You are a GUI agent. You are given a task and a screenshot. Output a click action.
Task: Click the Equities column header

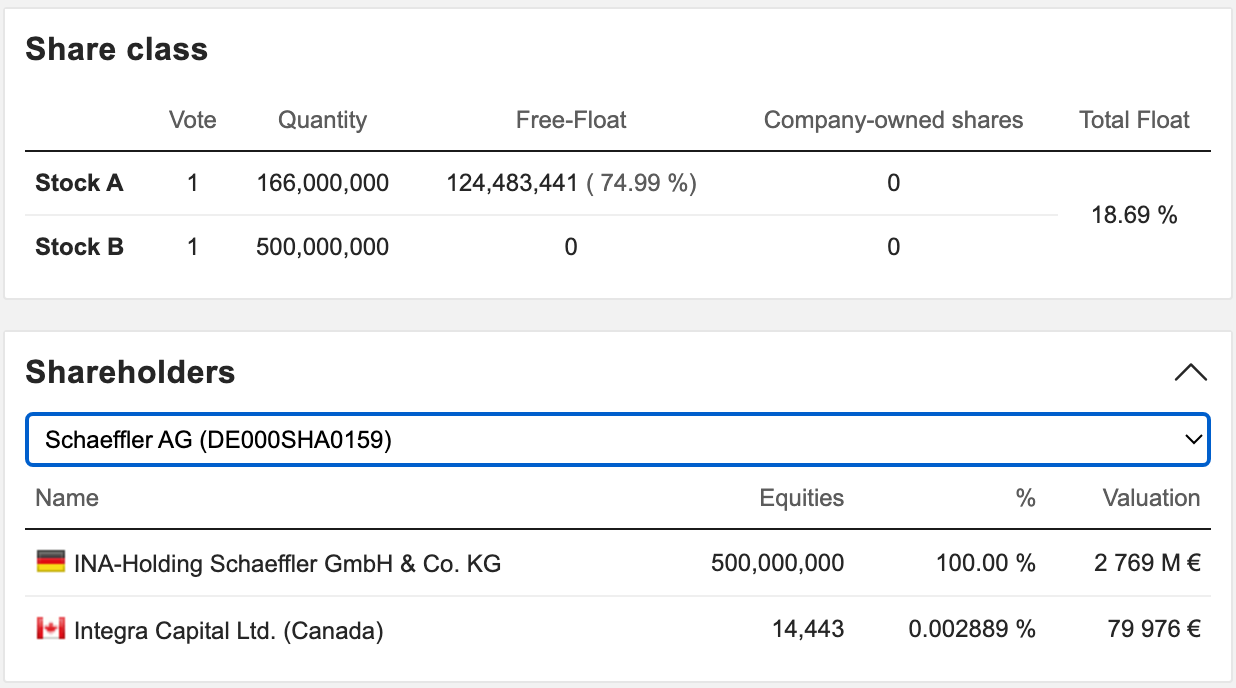[x=802, y=498]
